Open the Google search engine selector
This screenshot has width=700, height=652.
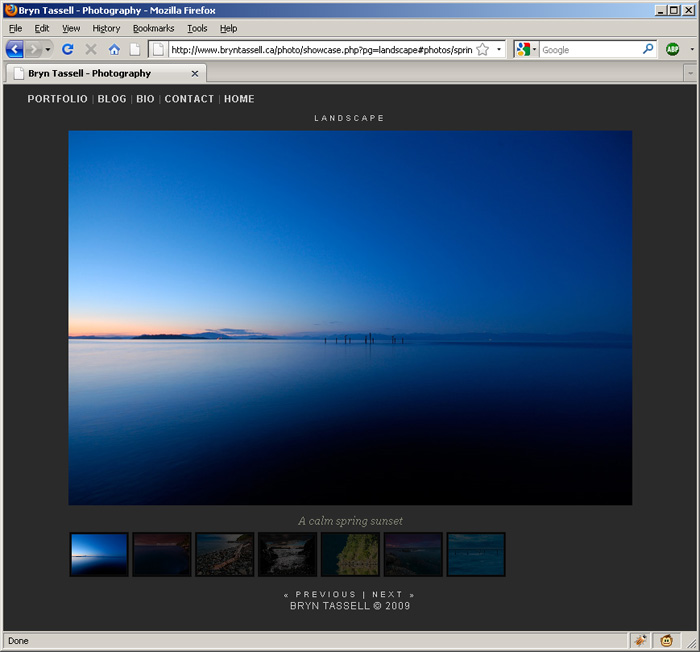(526, 50)
